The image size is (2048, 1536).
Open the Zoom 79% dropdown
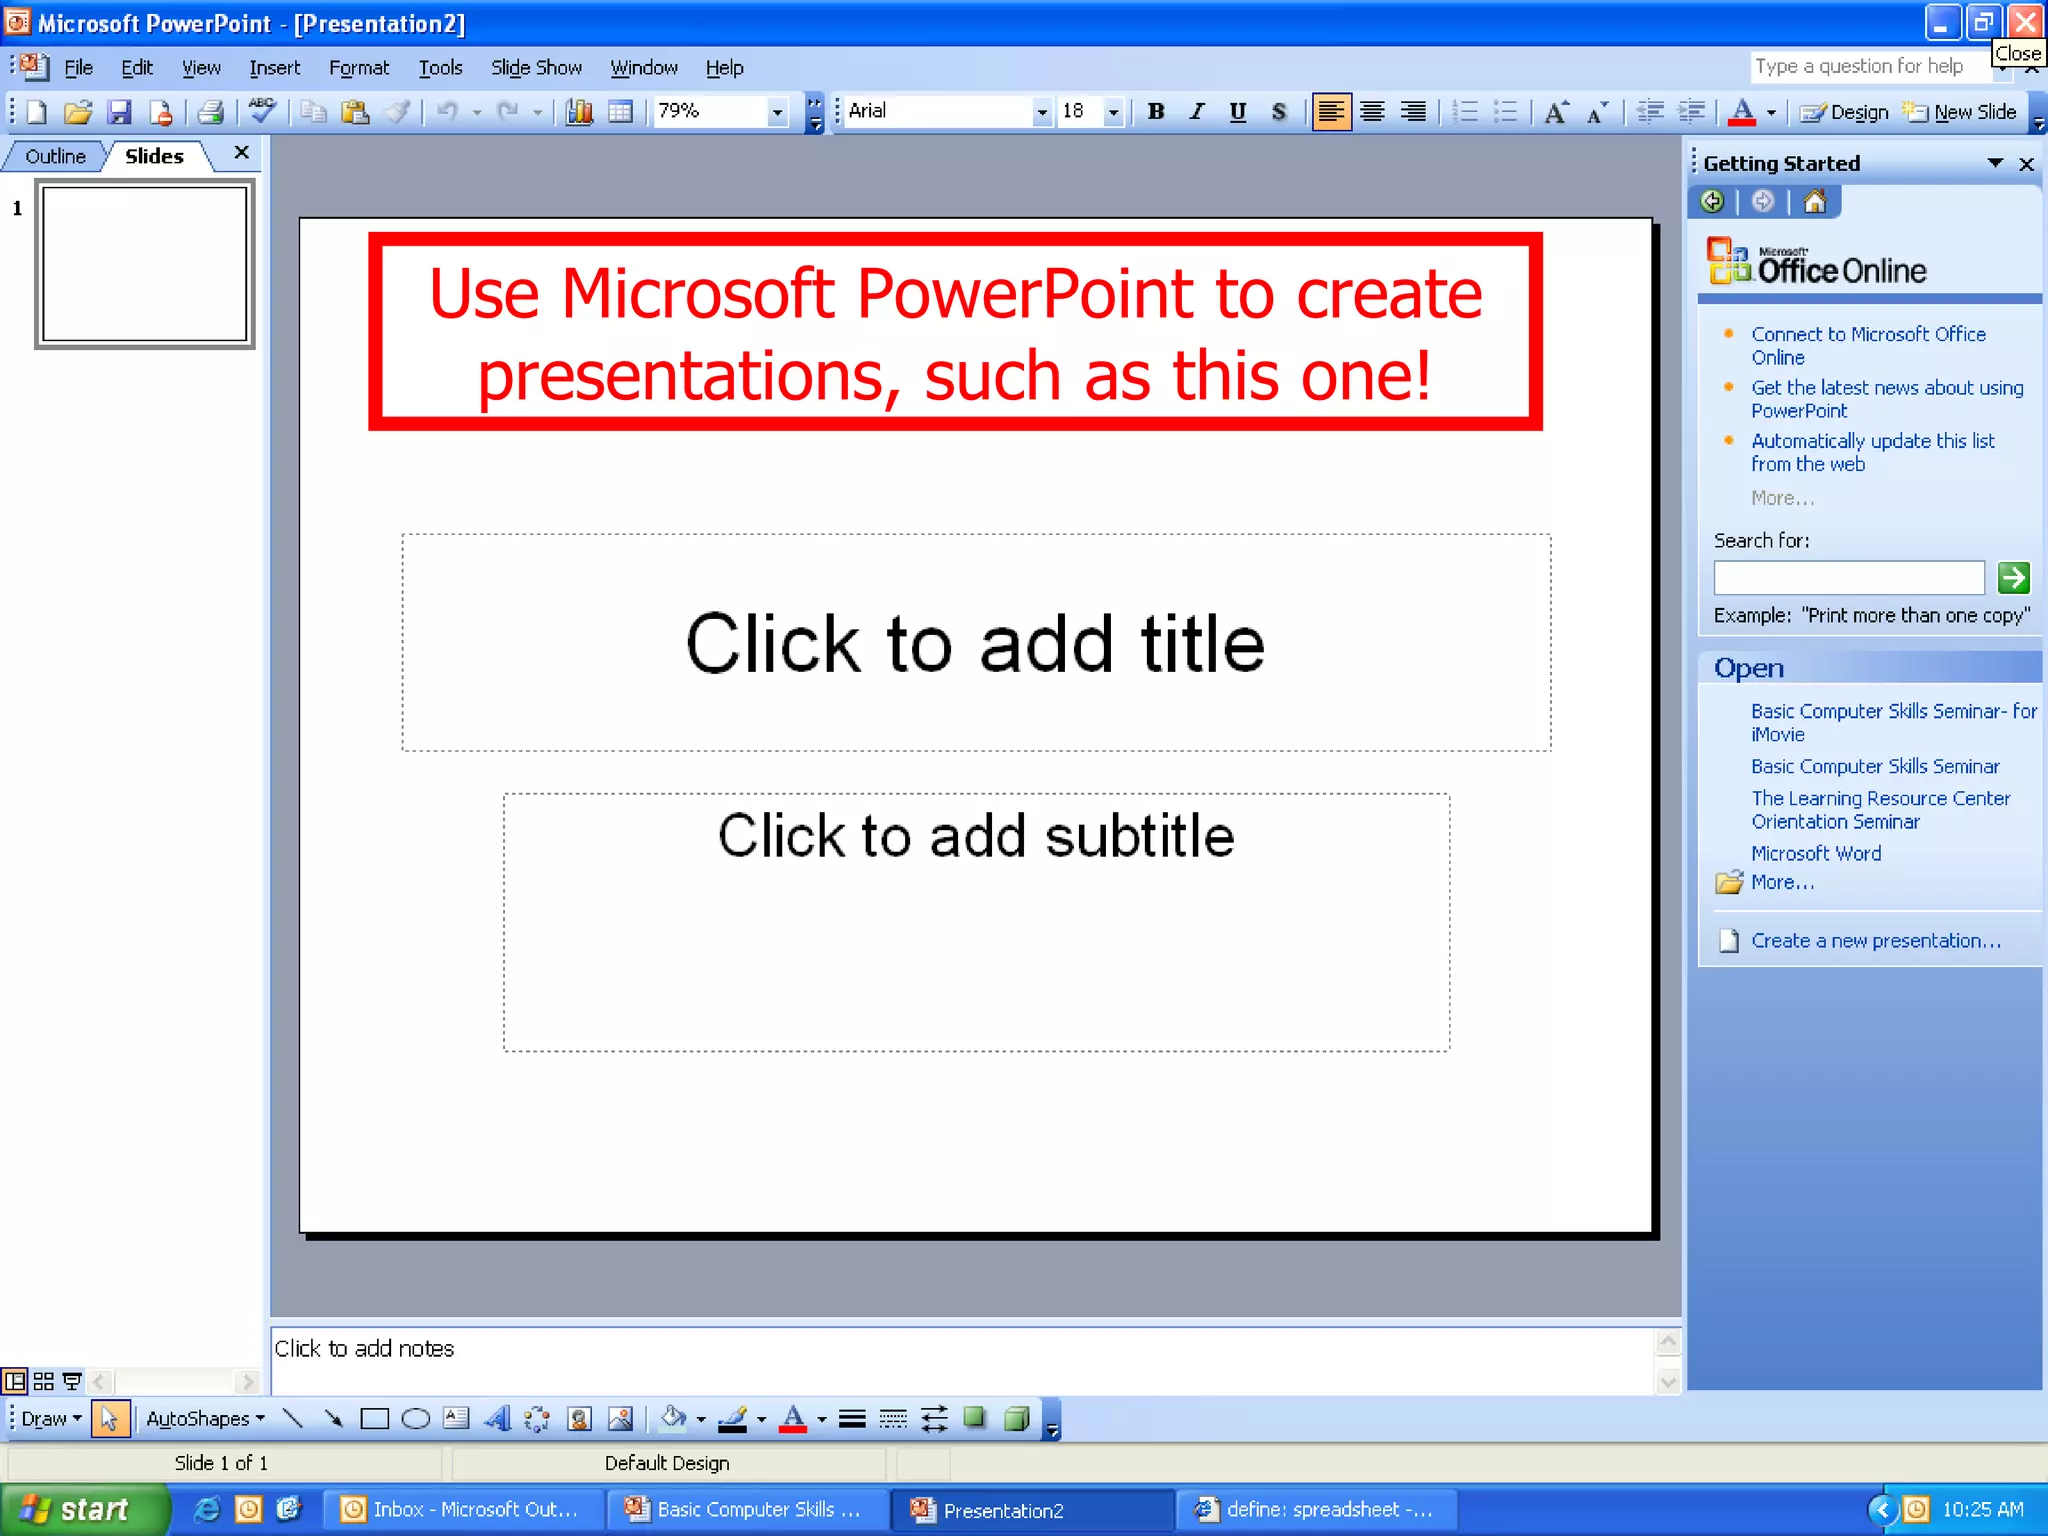[x=777, y=112]
